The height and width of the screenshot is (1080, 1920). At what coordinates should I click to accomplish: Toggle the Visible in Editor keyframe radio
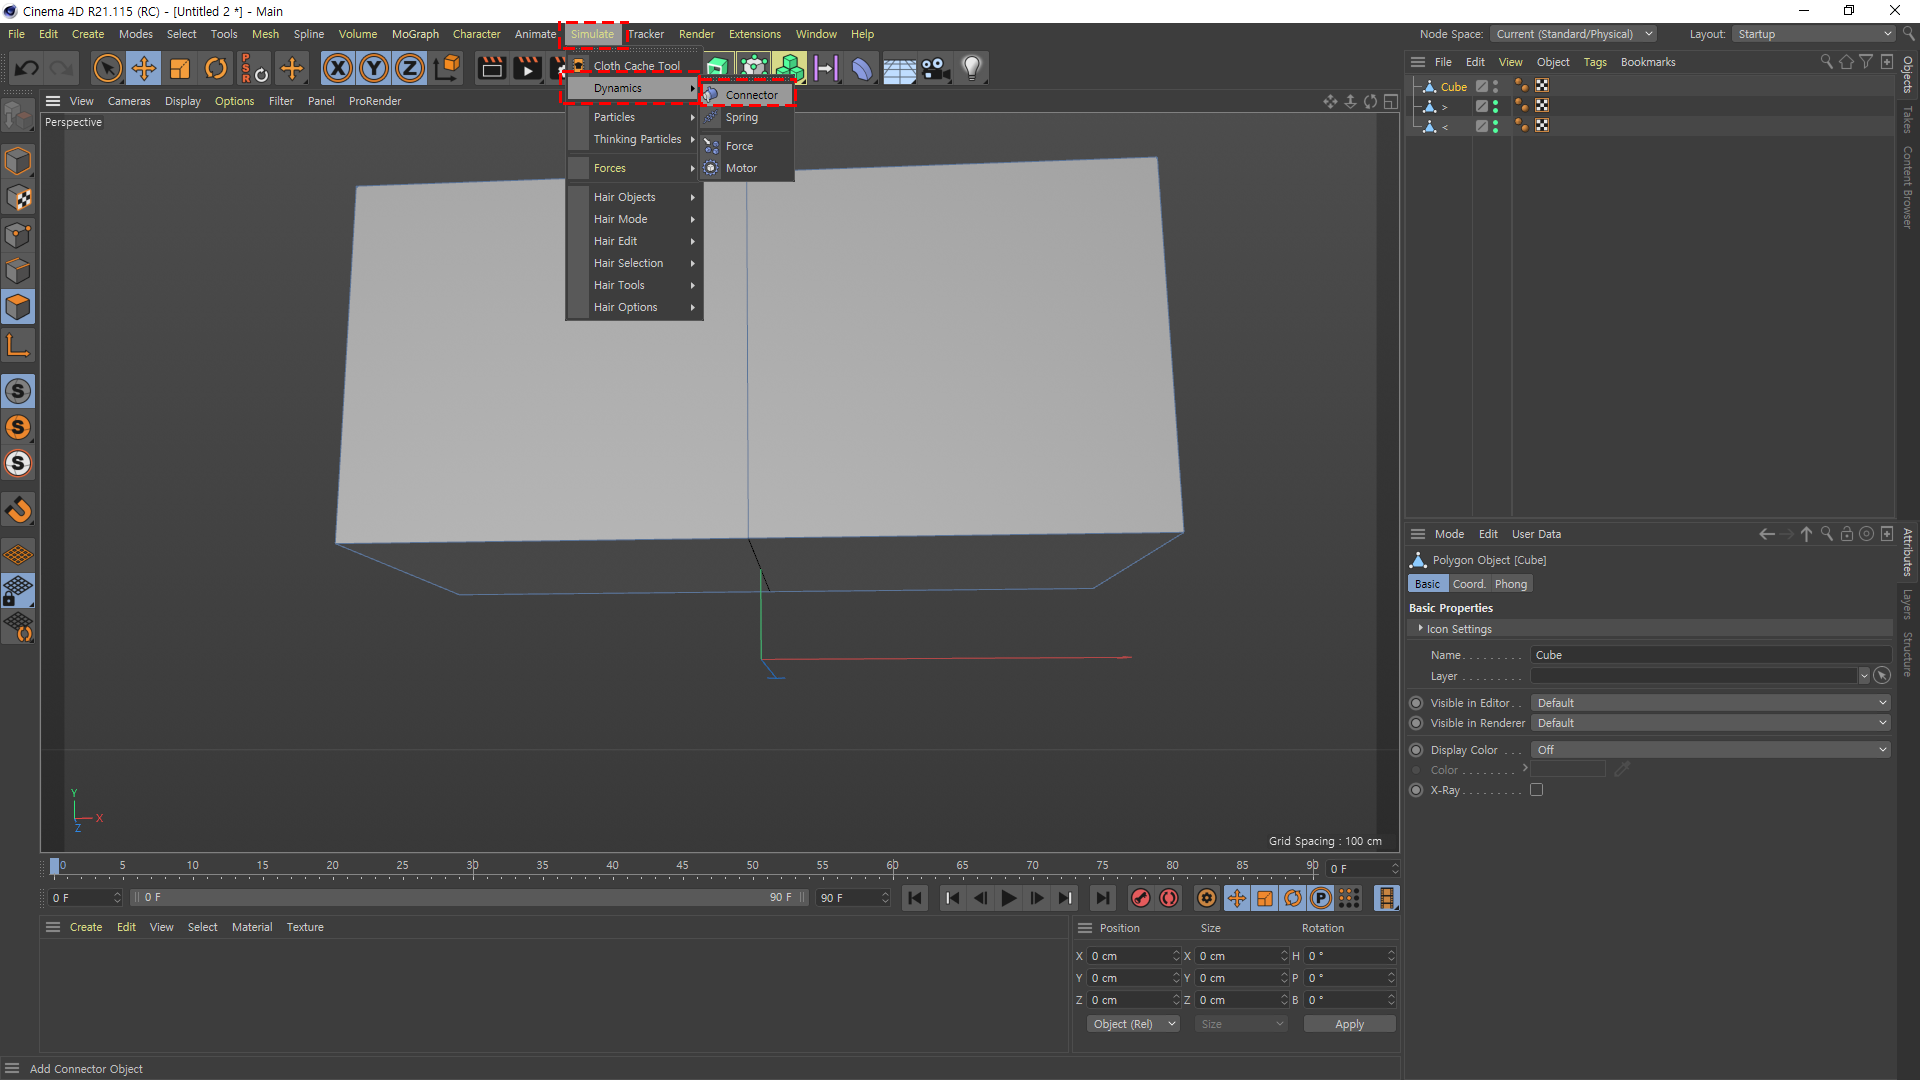[x=1416, y=703]
